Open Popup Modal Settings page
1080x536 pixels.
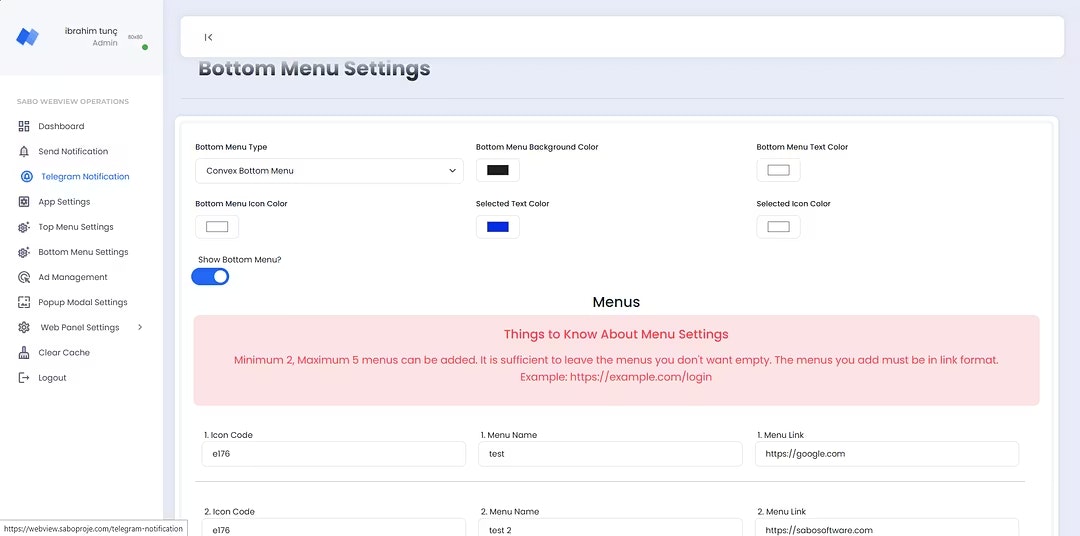(x=83, y=302)
